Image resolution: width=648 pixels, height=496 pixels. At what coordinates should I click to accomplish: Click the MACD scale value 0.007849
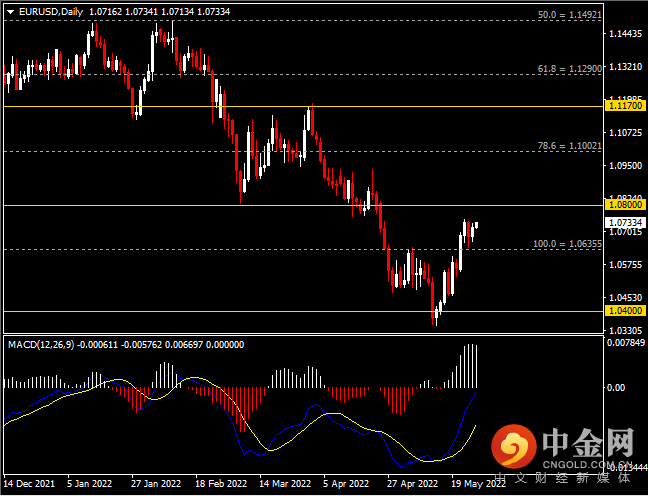click(626, 343)
